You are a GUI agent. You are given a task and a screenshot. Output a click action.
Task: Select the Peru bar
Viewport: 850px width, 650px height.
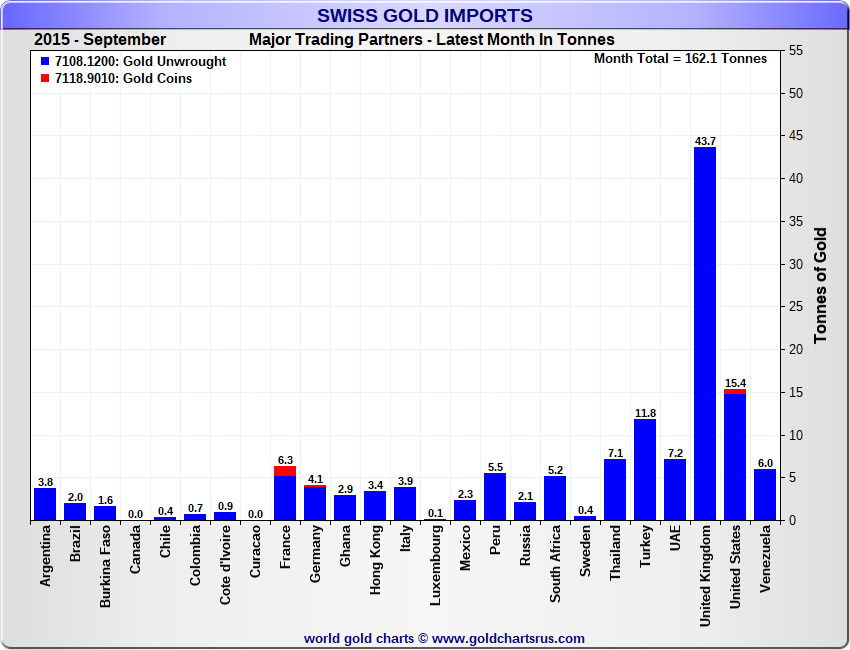tap(495, 497)
